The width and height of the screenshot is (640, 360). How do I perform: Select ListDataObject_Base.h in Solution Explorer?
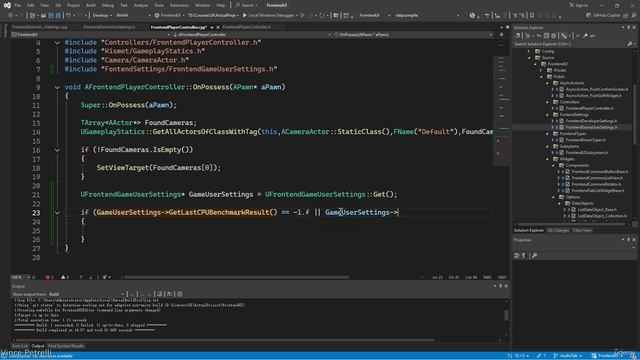tap(597, 210)
